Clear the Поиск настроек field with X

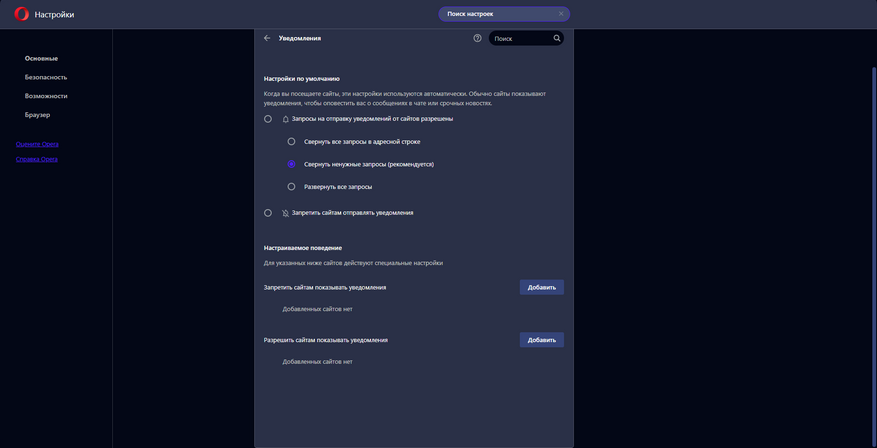[x=561, y=14]
